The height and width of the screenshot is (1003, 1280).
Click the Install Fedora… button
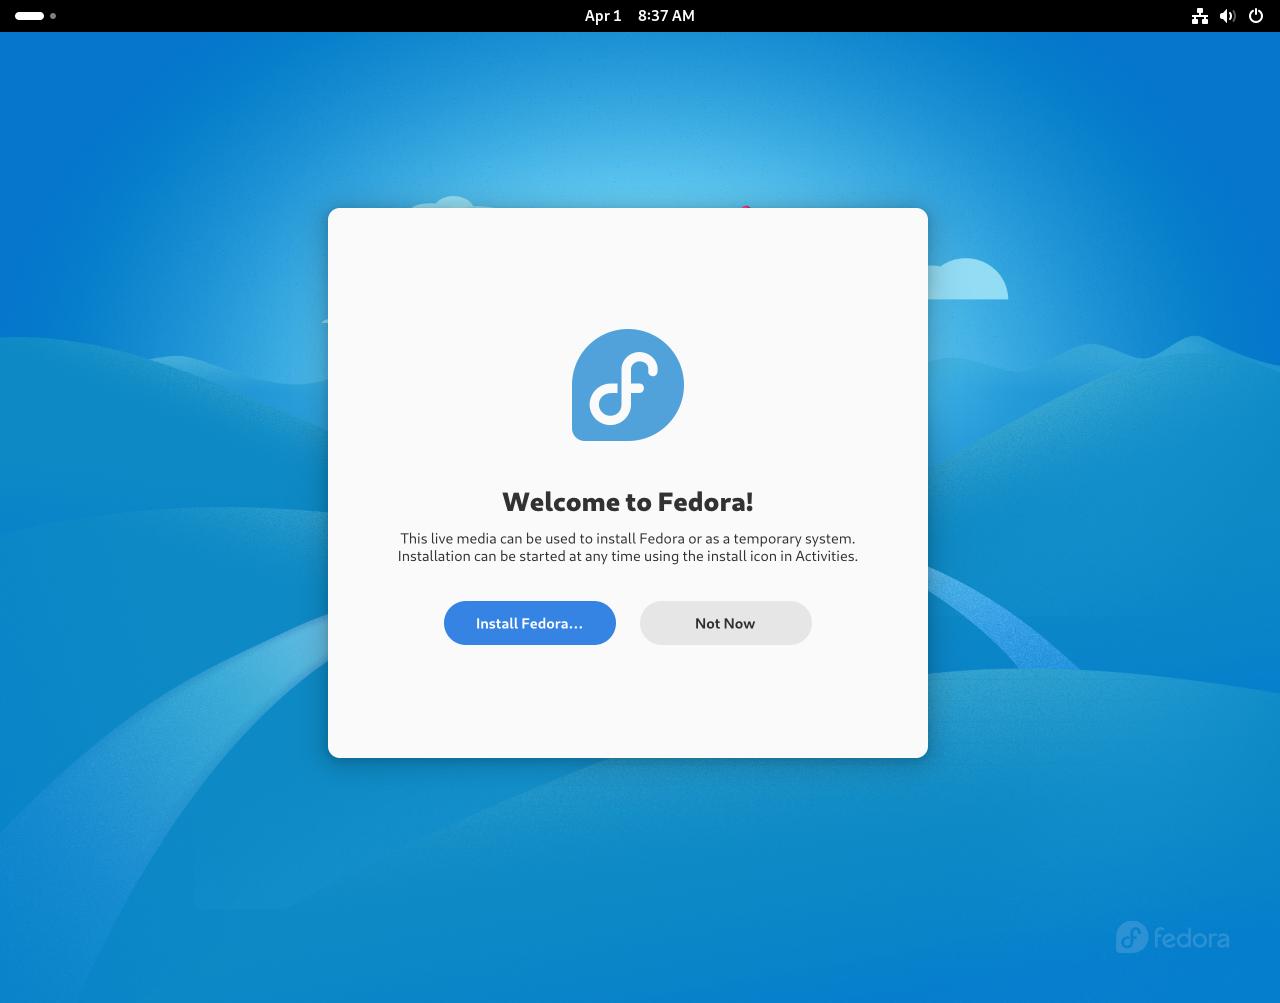click(530, 623)
